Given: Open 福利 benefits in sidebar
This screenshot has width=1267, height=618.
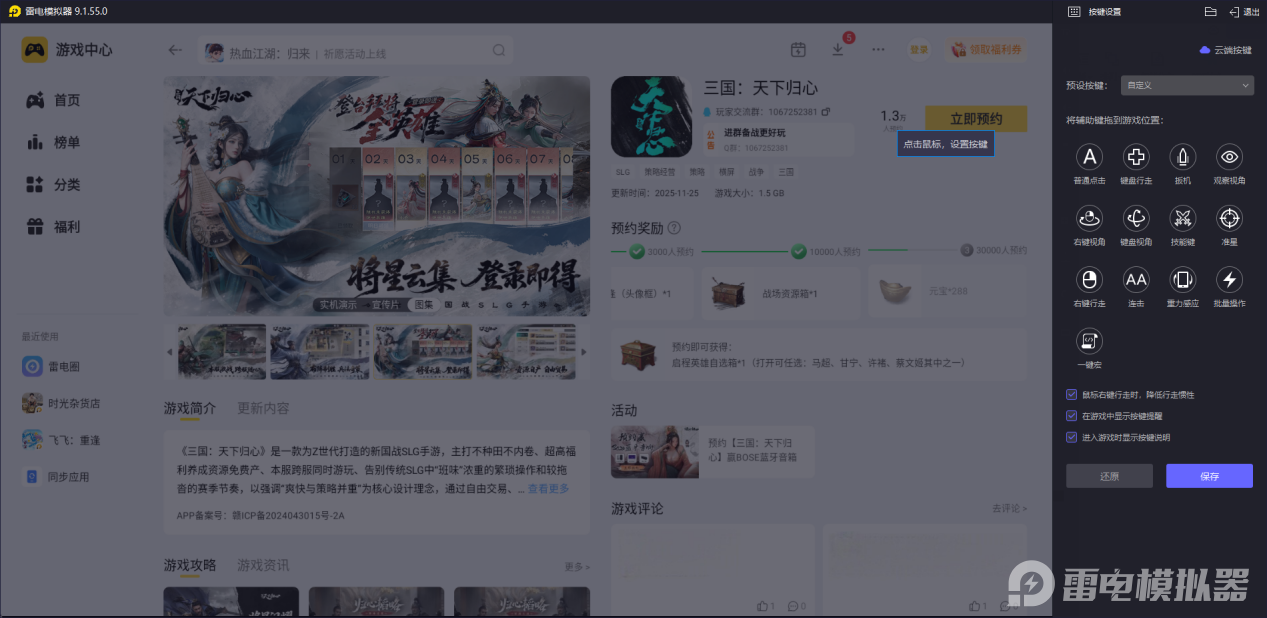Looking at the screenshot, I should (x=55, y=227).
